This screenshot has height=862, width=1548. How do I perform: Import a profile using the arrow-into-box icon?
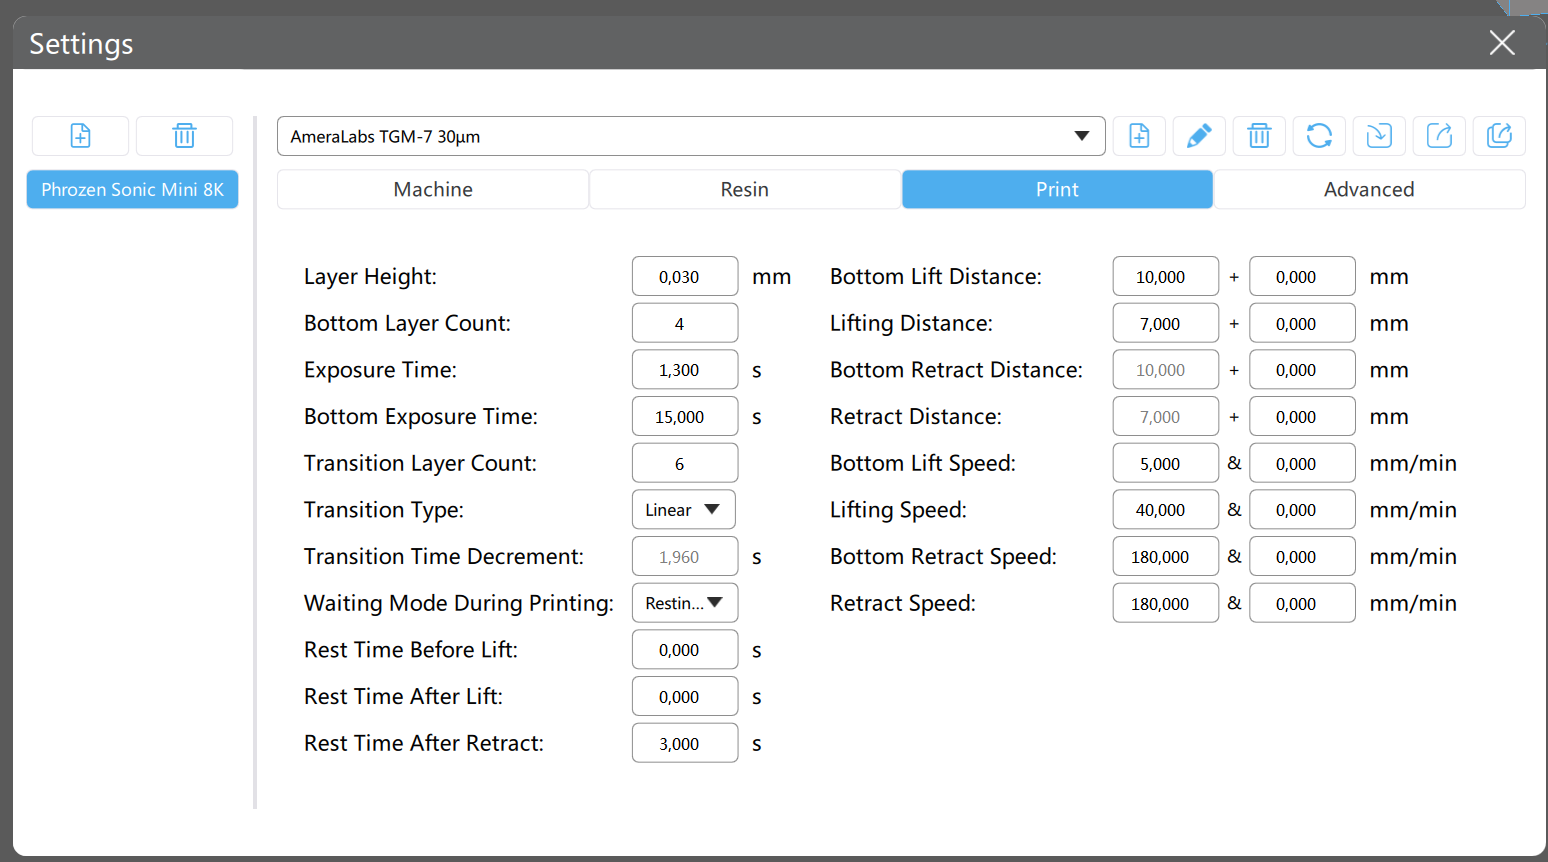[x=1379, y=136]
